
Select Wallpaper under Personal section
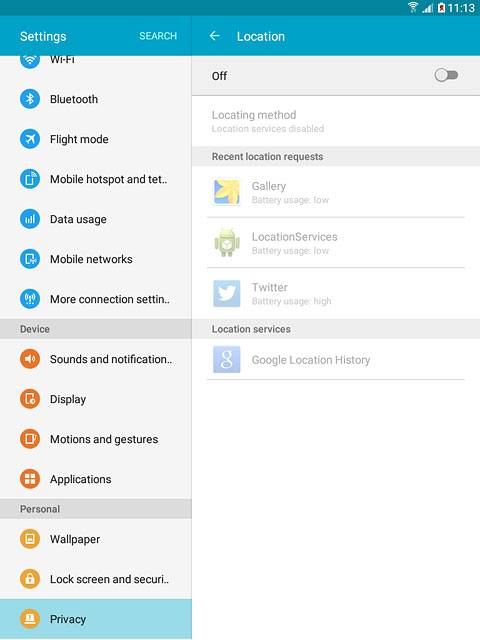(96, 539)
